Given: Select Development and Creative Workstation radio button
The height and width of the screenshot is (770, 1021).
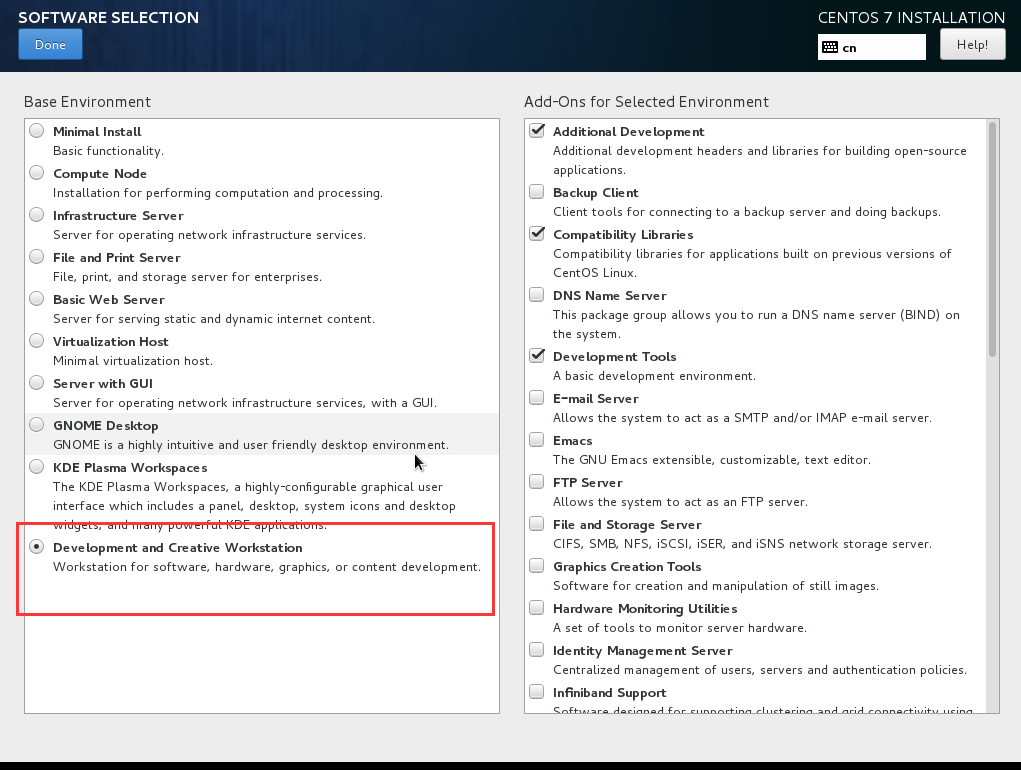Looking at the screenshot, I should tap(36, 547).
